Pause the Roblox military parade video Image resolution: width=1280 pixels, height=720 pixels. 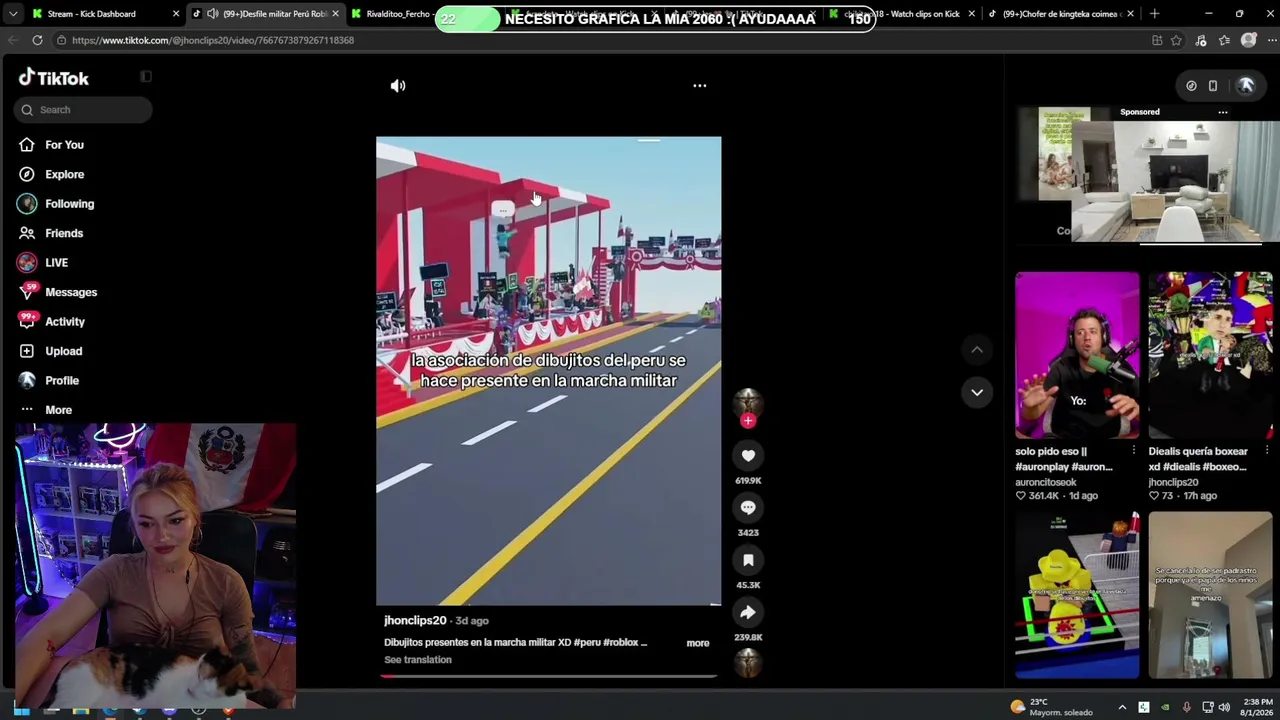pos(548,371)
